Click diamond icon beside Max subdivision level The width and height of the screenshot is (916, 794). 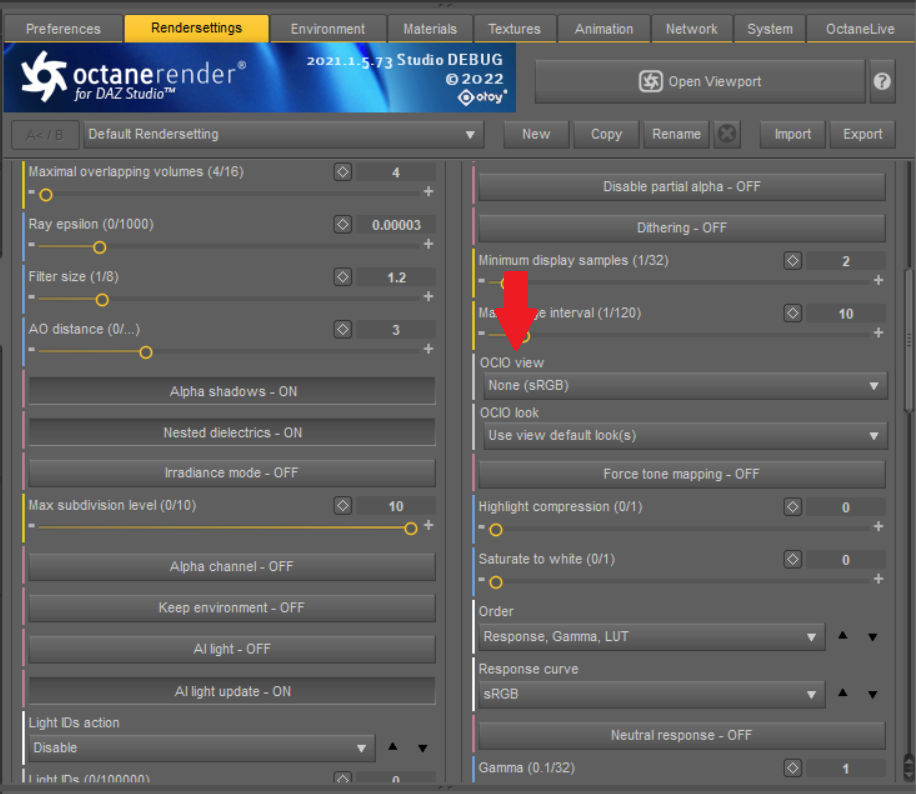(x=343, y=505)
